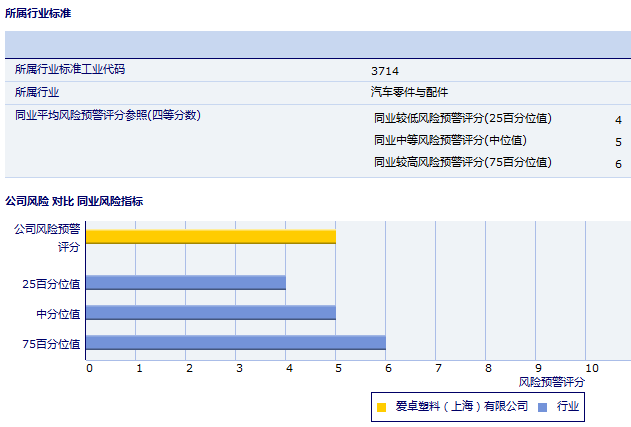Select the 所属行业标准工业代码 row label
Screen dimensions: 631x427
coord(70,70)
